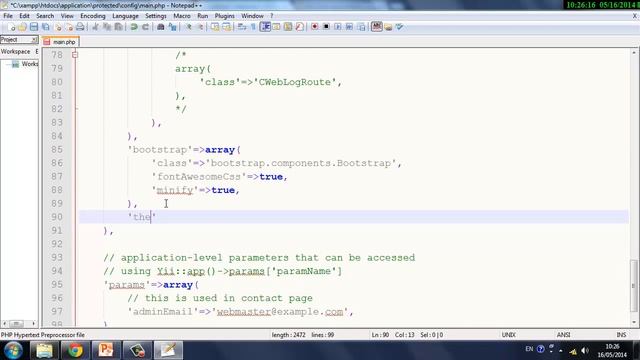Image resolution: width=640 pixels, height=360 pixels.
Task: Open the View menu
Action: (67, 16)
